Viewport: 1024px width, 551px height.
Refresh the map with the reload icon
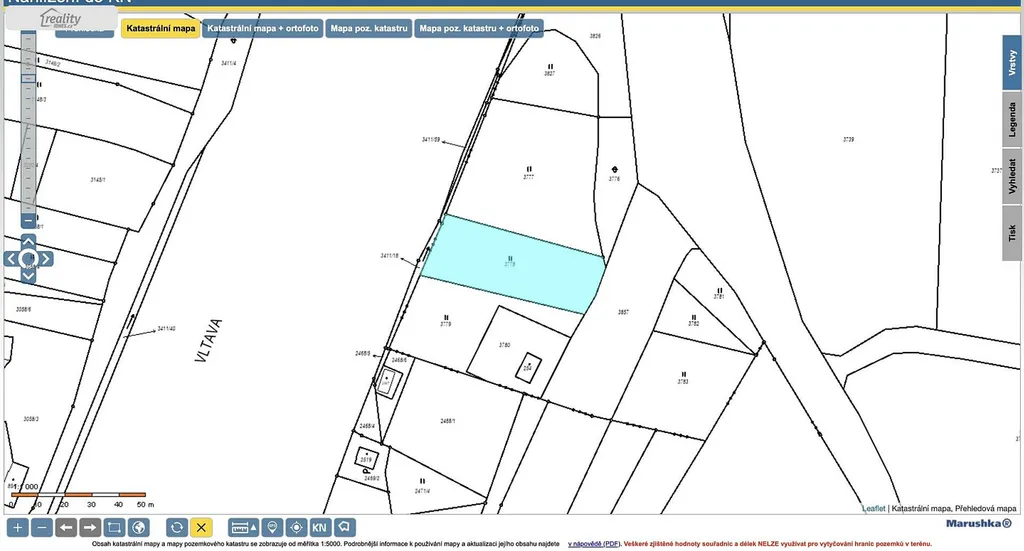177,527
